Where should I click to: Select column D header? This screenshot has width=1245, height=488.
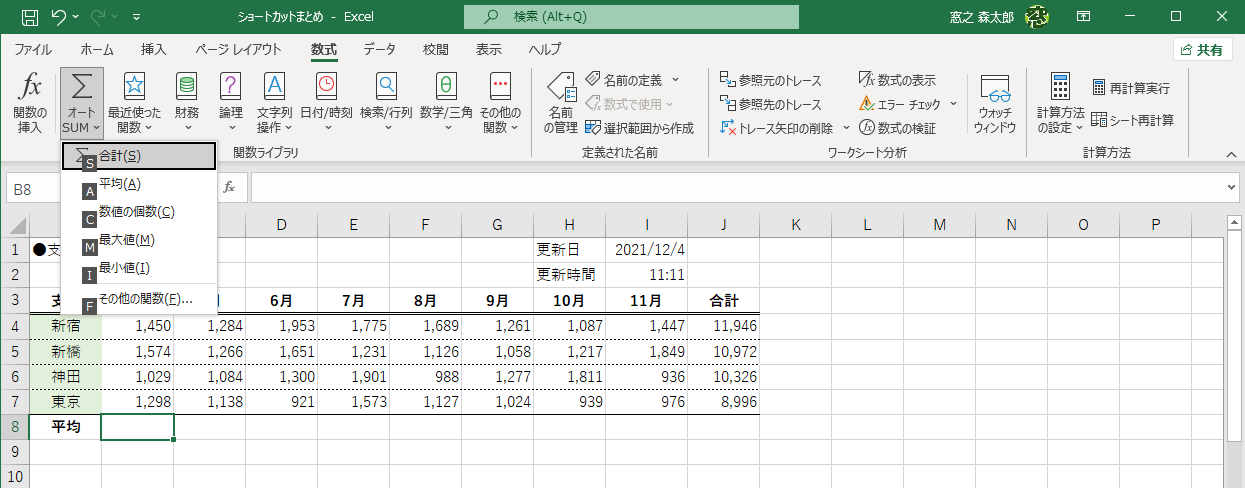(282, 226)
